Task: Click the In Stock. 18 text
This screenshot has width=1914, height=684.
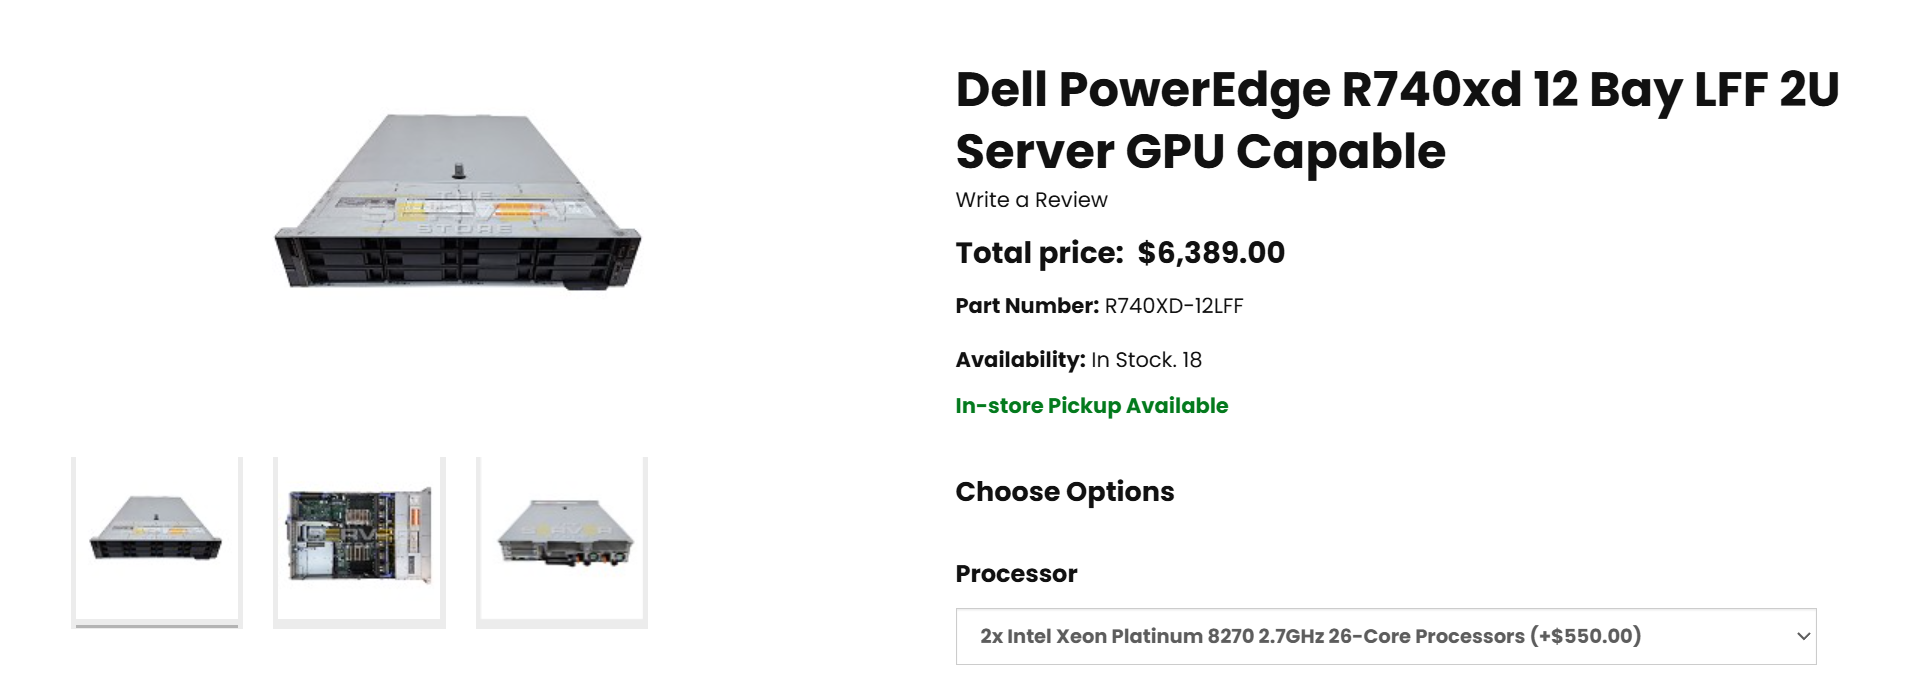Action: (x=1146, y=360)
